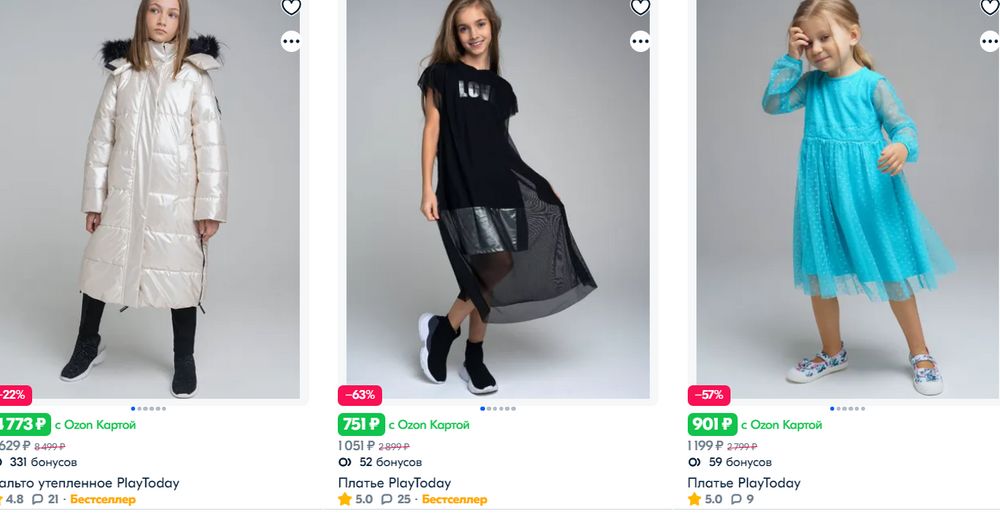The width and height of the screenshot is (1000, 516).
Task: Click the −63% discount badge
Action: [x=360, y=395]
